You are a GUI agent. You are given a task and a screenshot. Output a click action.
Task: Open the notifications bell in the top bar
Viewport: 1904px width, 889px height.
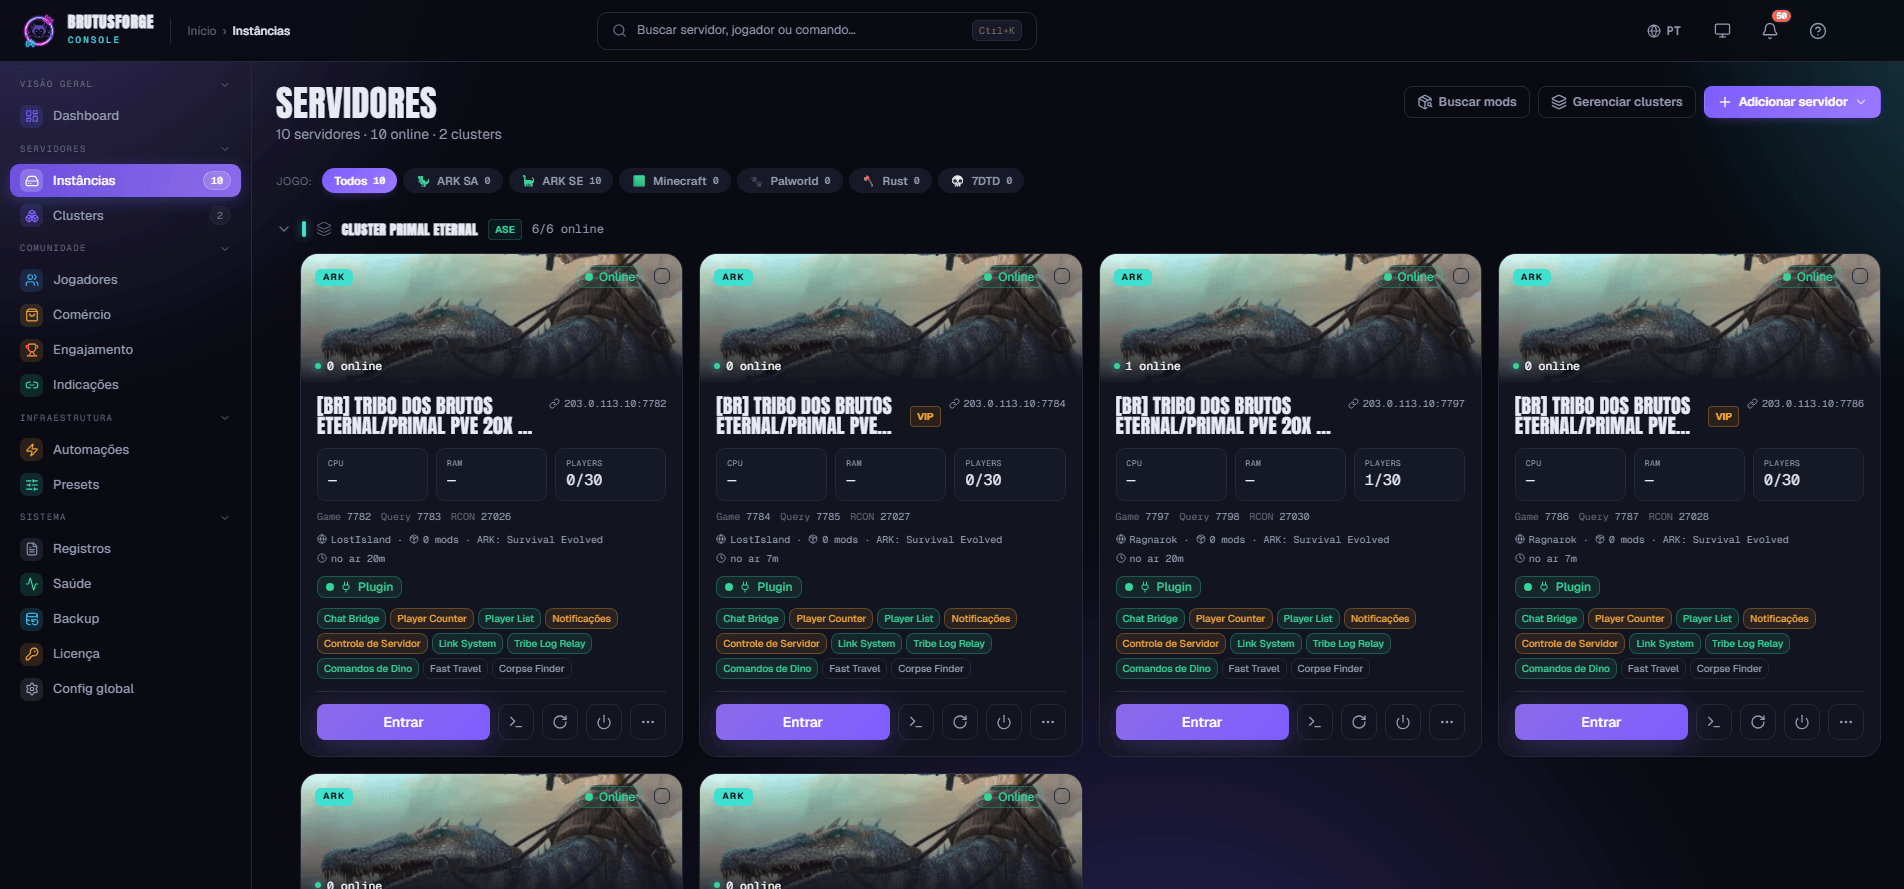point(1770,31)
